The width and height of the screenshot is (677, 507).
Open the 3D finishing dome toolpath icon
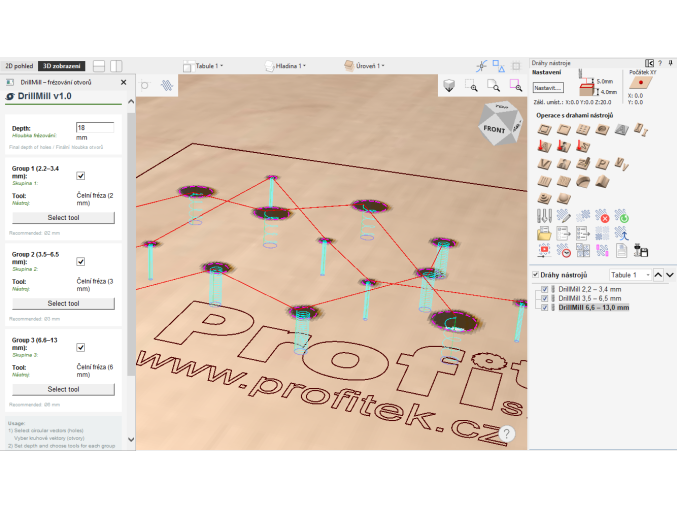(x=563, y=198)
